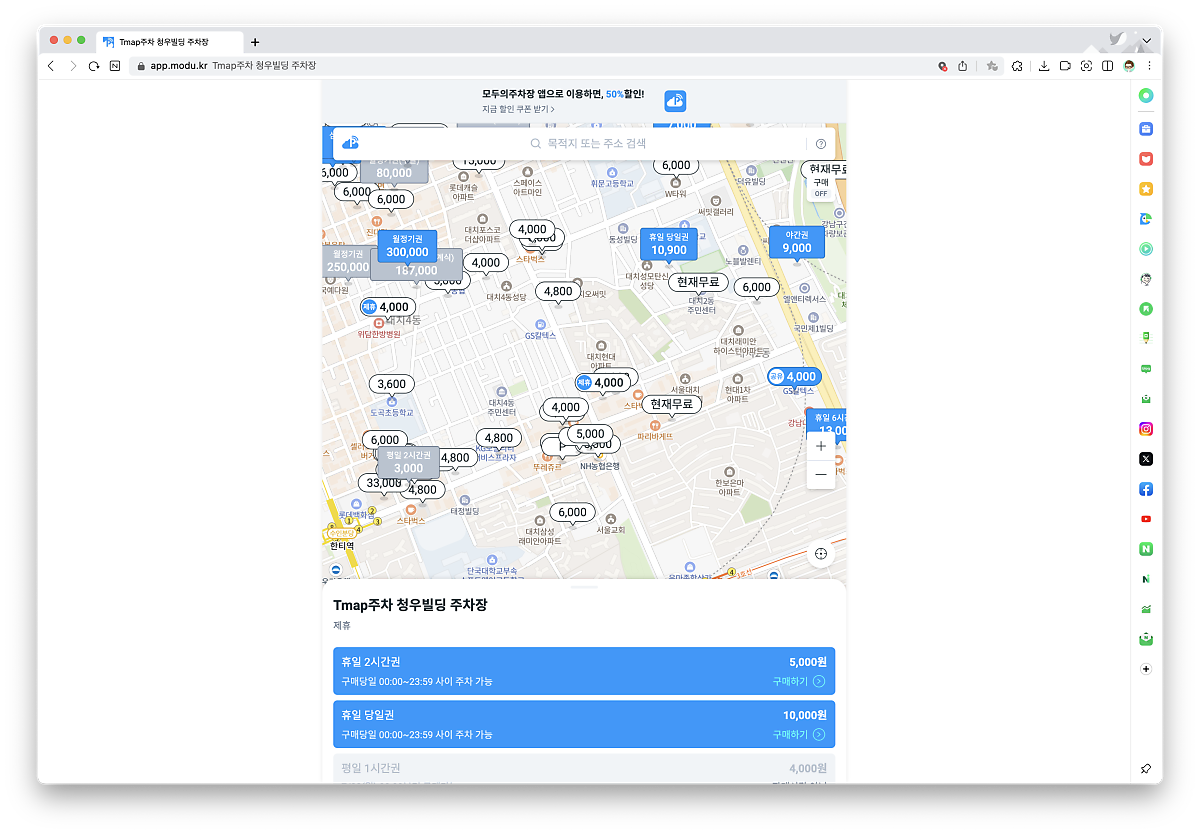This screenshot has width=1200, height=834.
Task: Zoom in the map with plus button
Action: pos(821,446)
